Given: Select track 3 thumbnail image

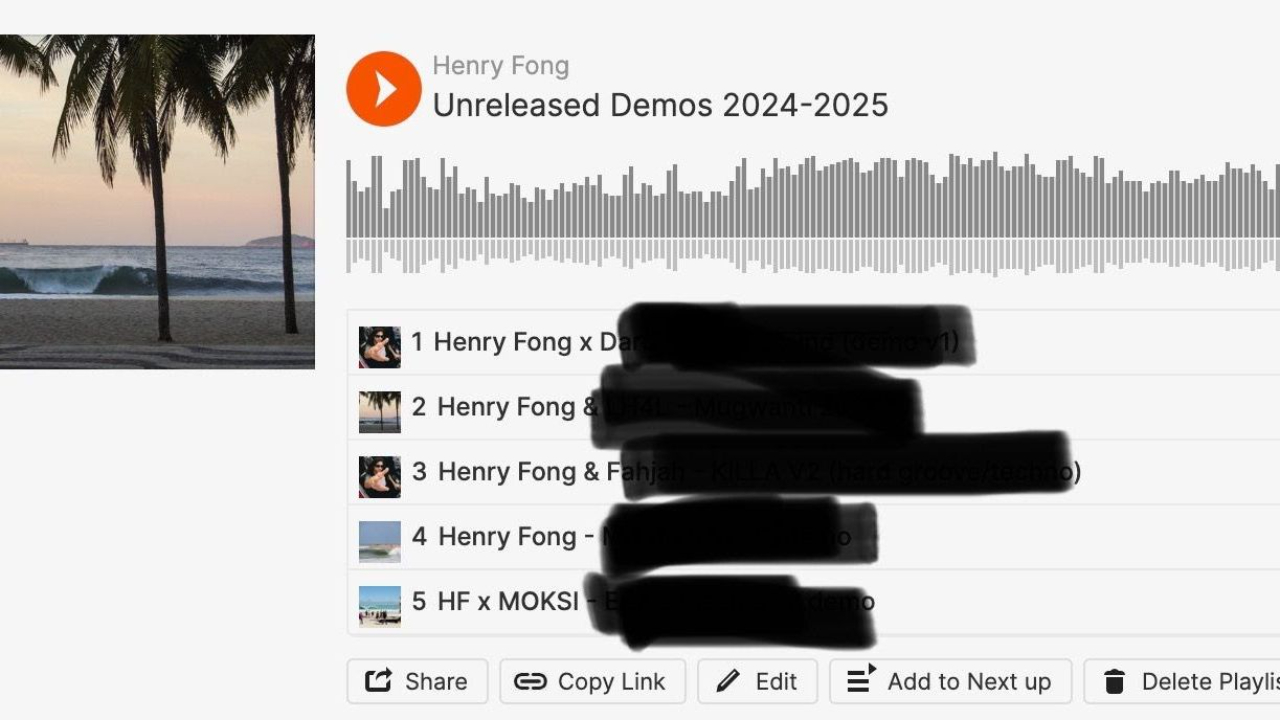Looking at the screenshot, I should tap(380, 477).
